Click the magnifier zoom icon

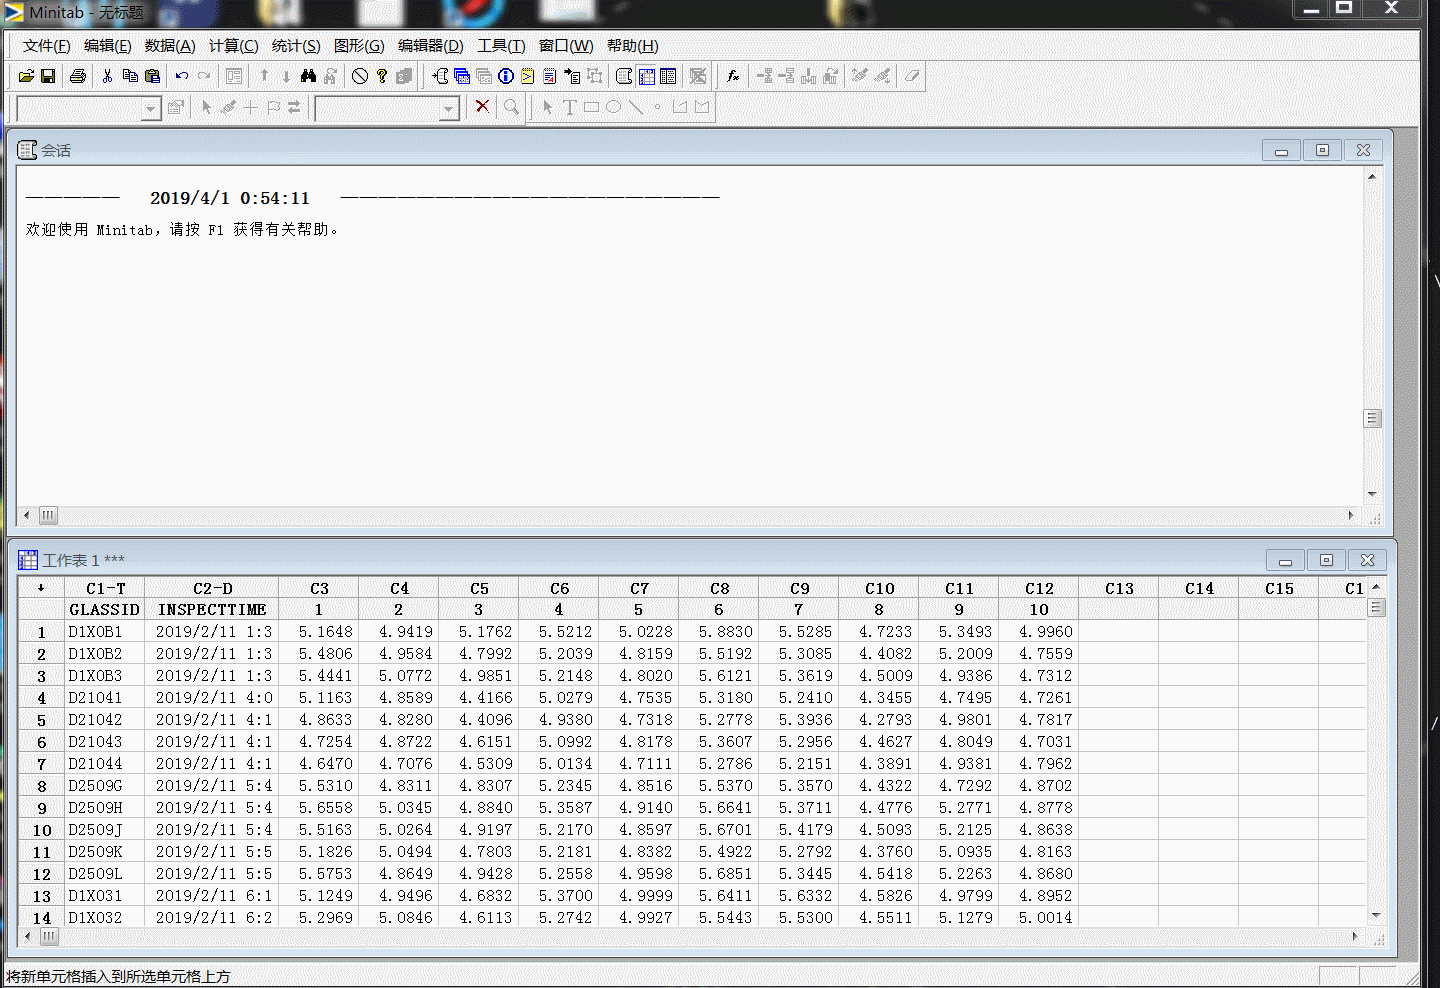[x=511, y=107]
